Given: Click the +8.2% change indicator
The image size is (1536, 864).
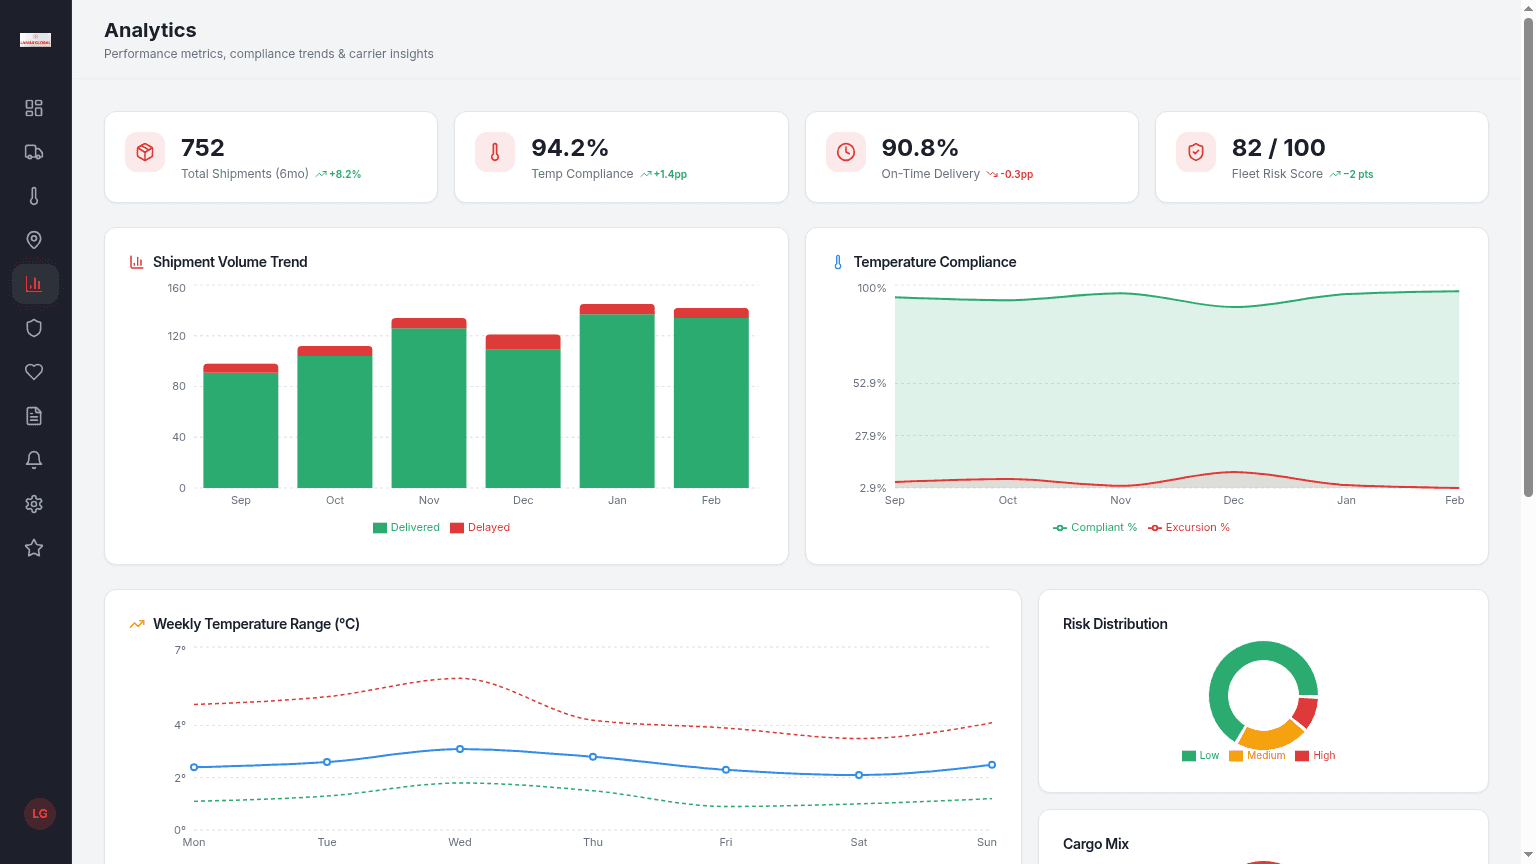Looking at the screenshot, I should pos(339,174).
